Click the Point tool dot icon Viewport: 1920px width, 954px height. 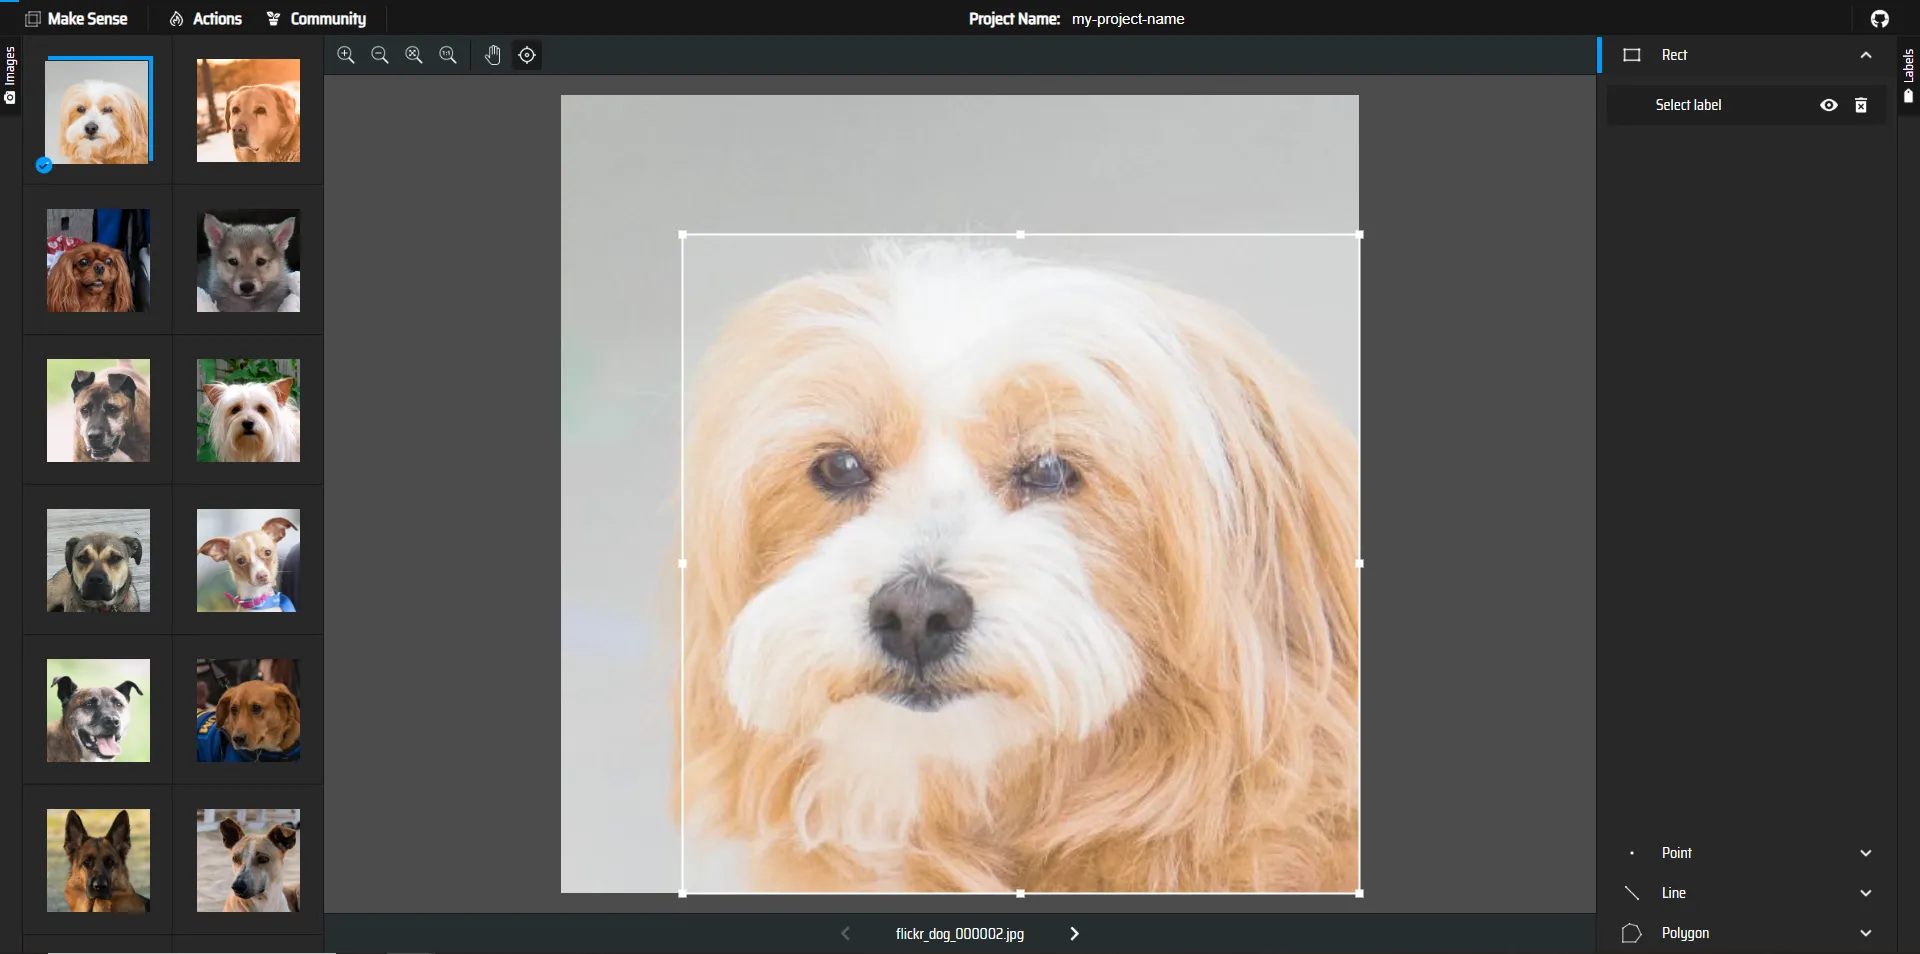1632,853
